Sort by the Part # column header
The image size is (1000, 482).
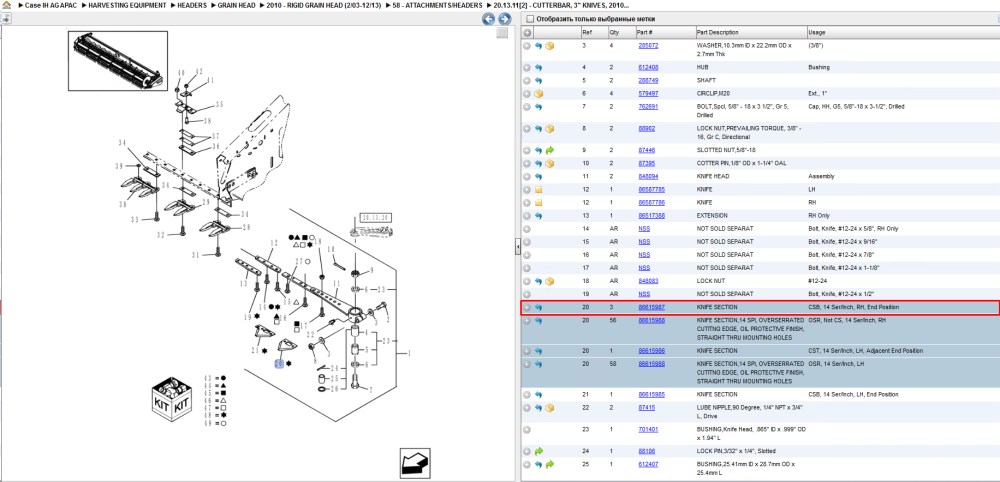[665, 33]
